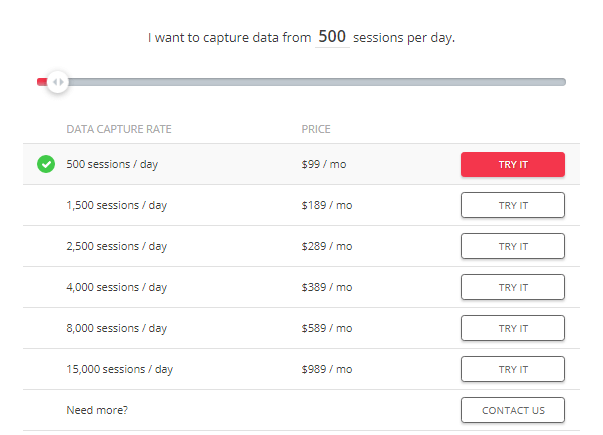Click the 500 sessions input field
The width and height of the screenshot is (603, 435).
[332, 37]
